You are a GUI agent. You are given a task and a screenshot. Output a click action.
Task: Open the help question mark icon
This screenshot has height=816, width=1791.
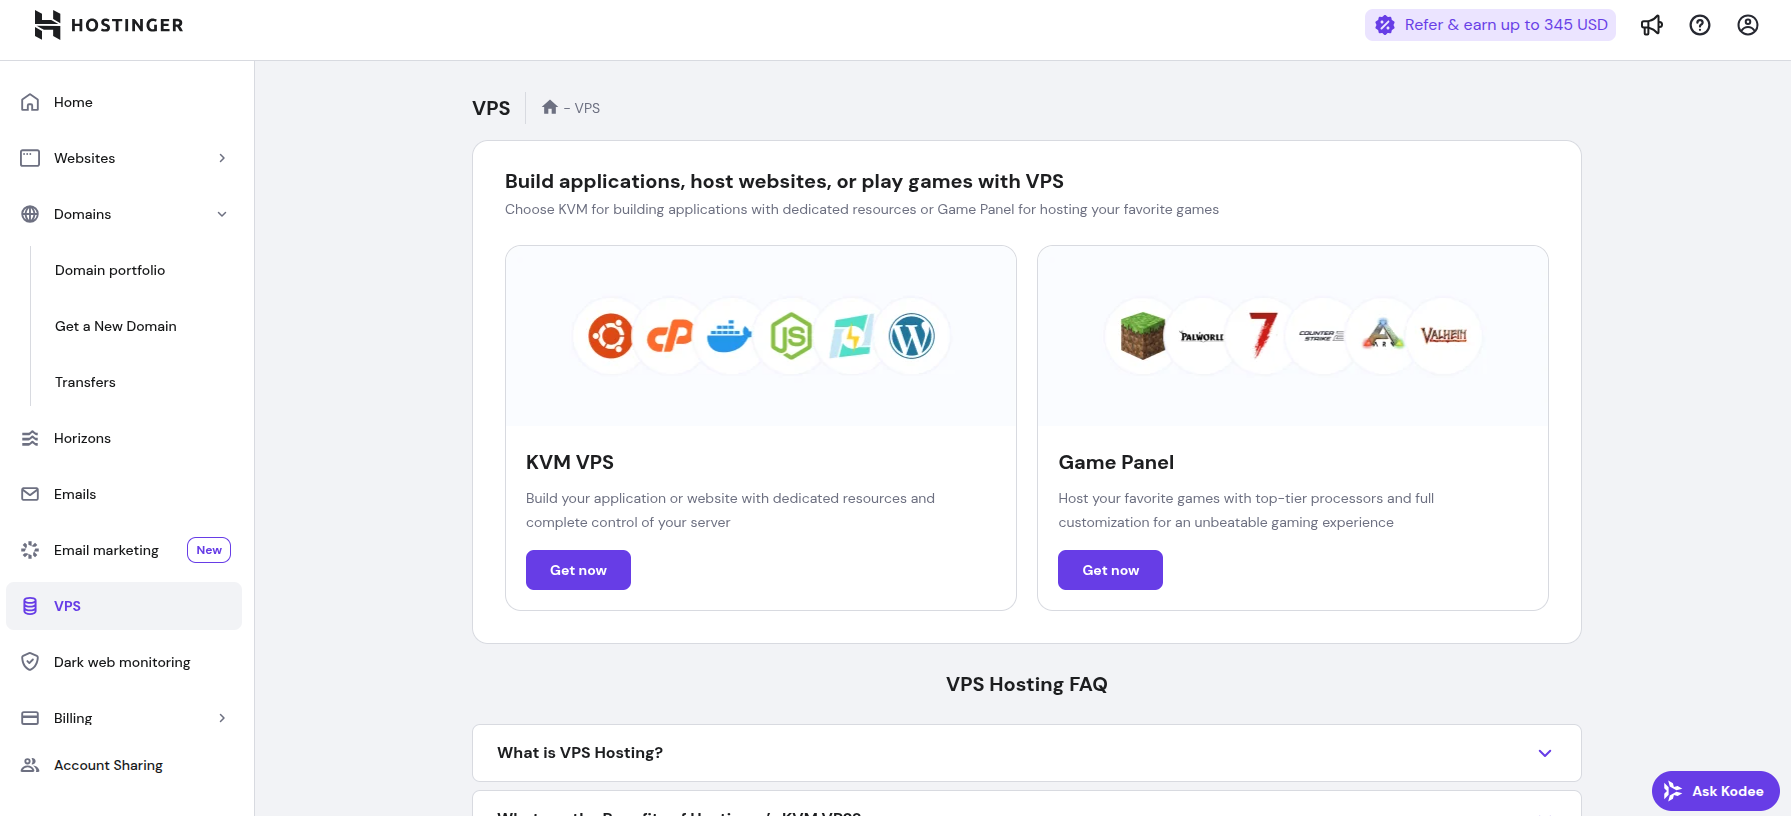tap(1699, 26)
